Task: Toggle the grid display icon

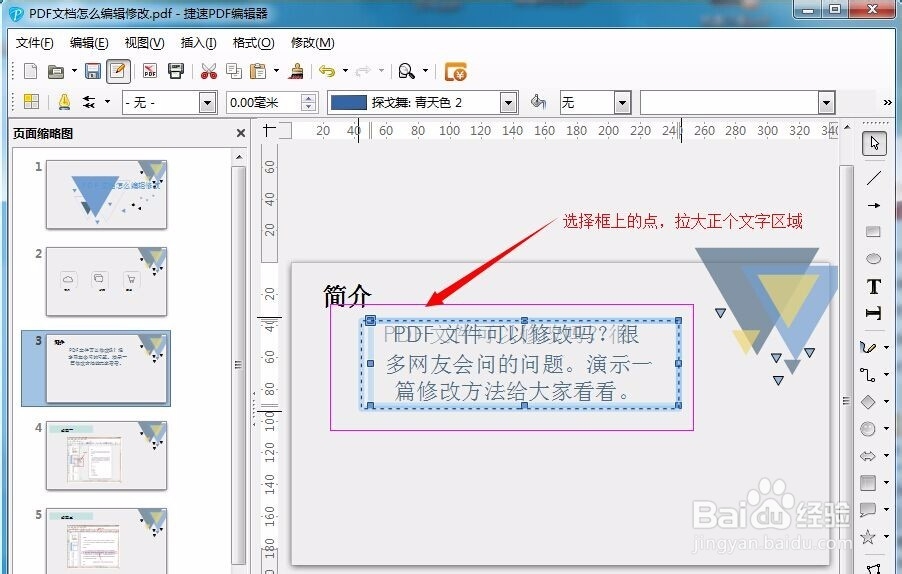Action: pyautogui.click(x=31, y=102)
